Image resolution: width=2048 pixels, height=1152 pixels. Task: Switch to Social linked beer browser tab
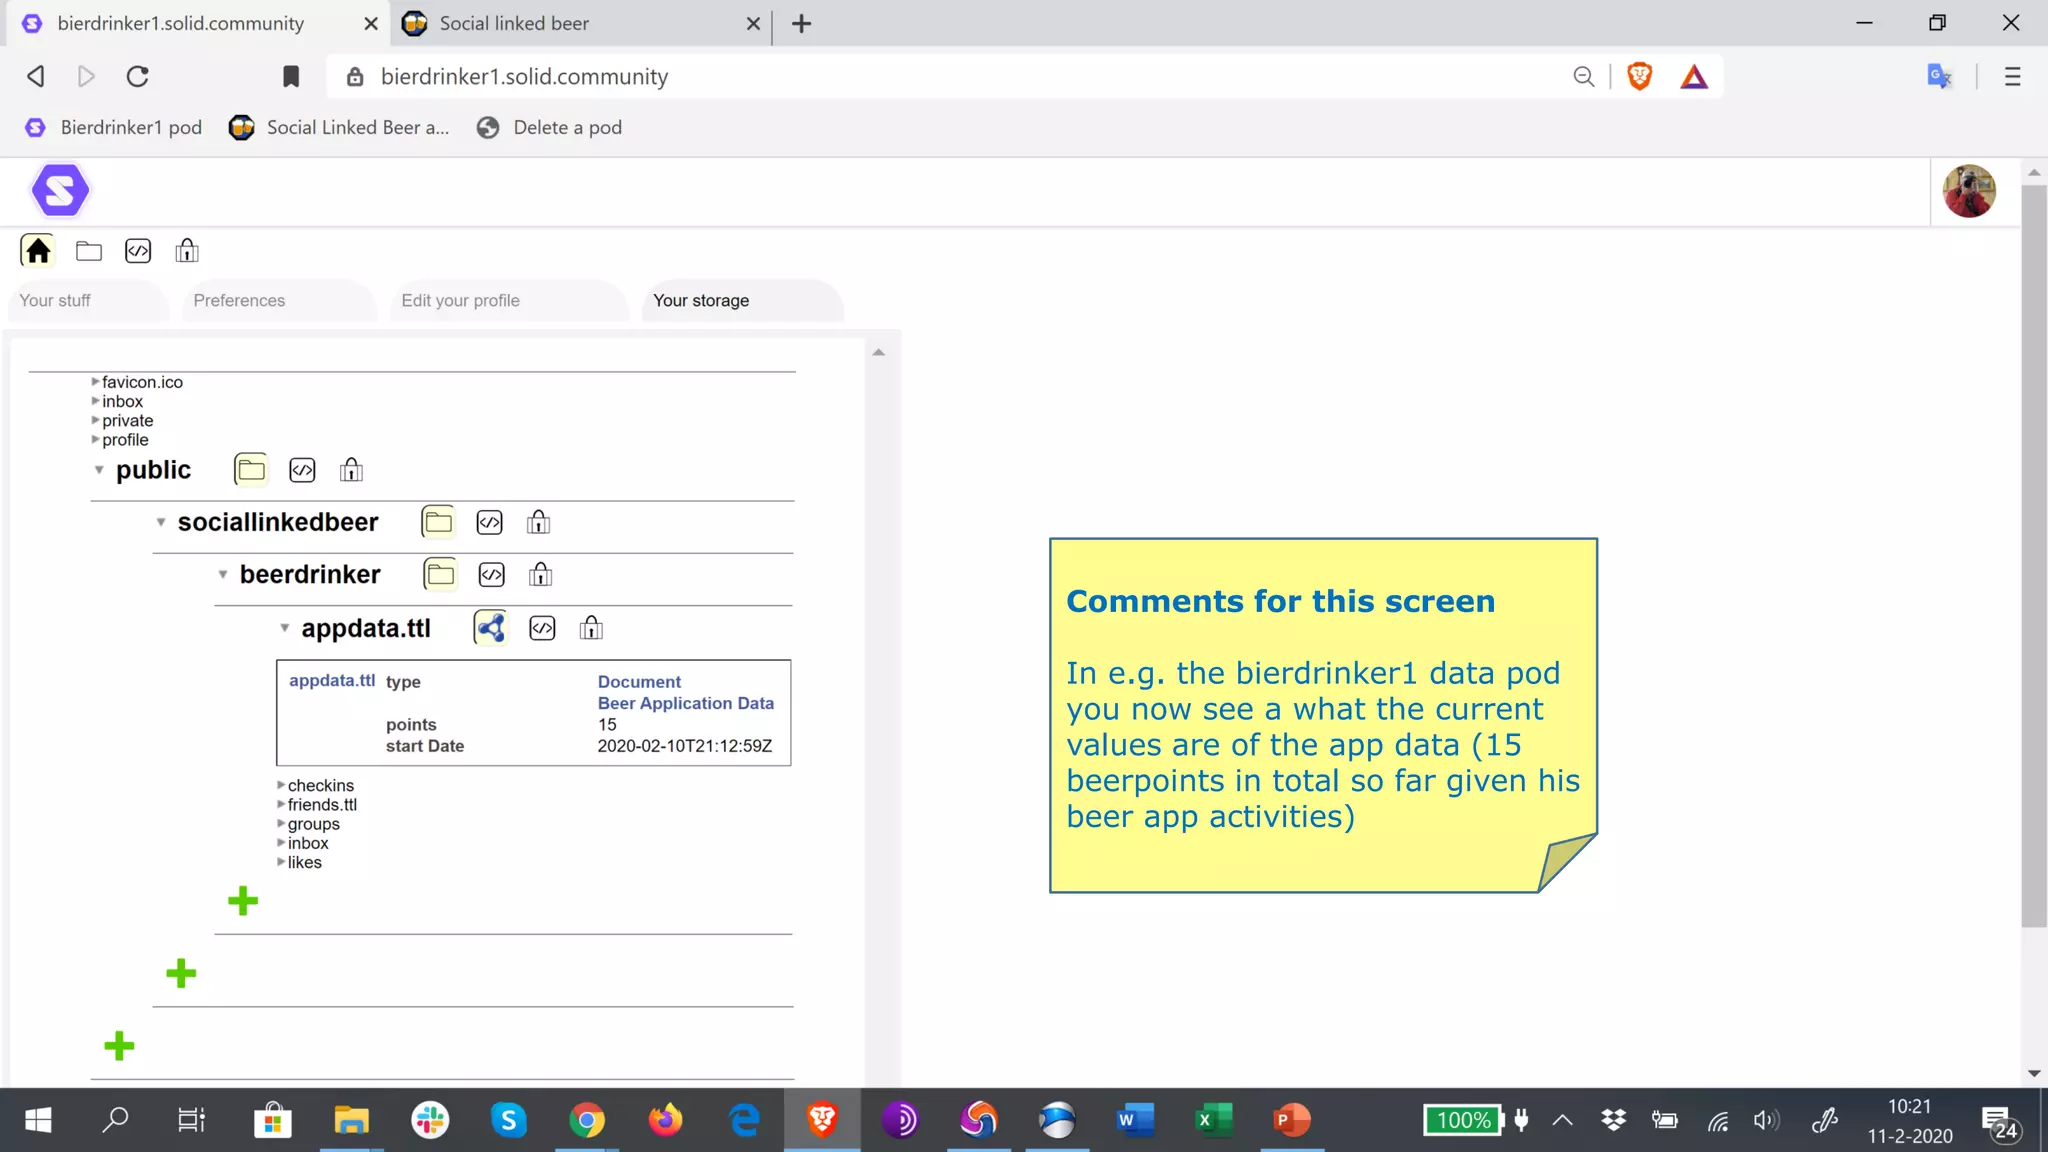pos(580,23)
